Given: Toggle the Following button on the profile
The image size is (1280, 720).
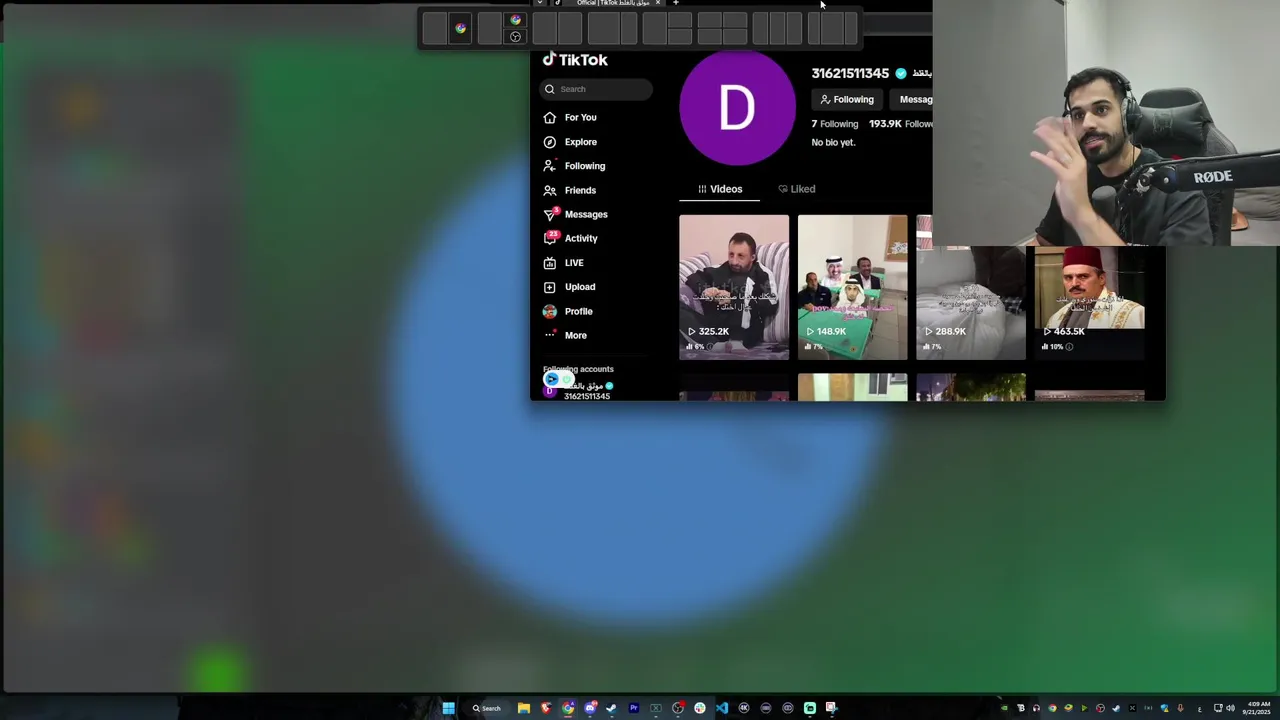Looking at the screenshot, I should coord(847,99).
